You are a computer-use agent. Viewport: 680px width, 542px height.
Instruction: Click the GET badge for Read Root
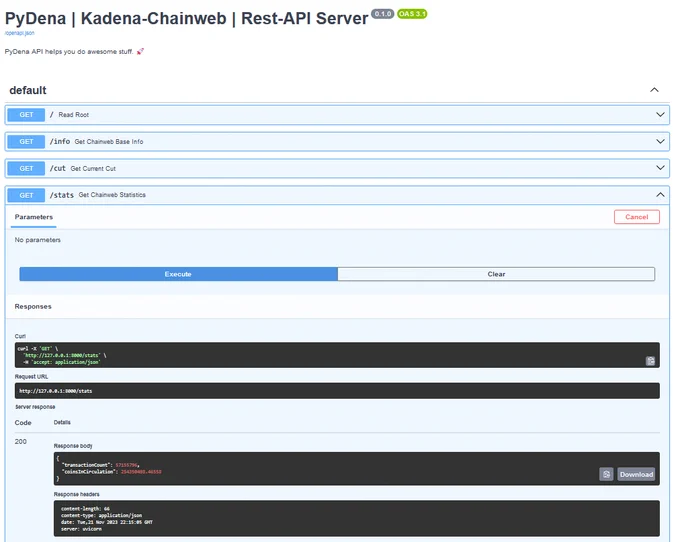(26, 115)
